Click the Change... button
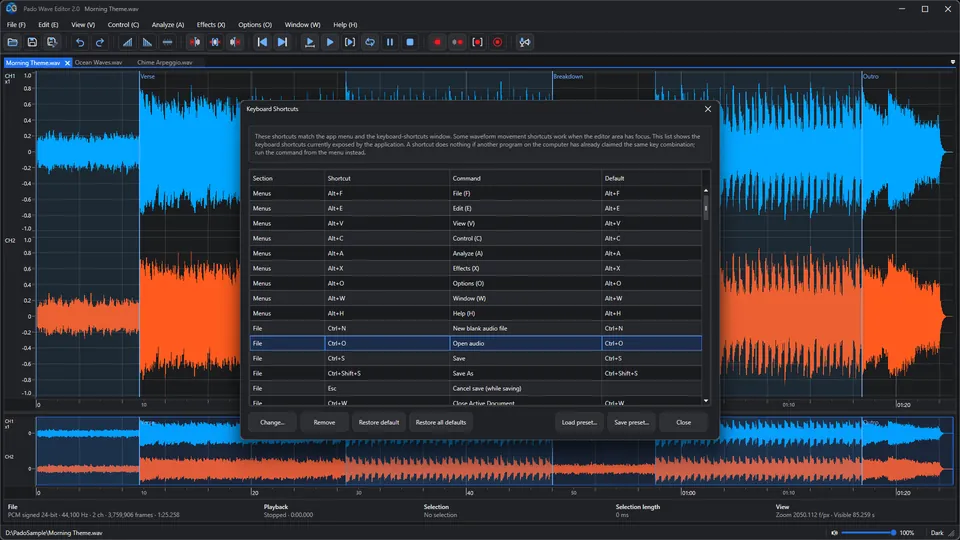The height and width of the screenshot is (540, 960). pos(272,422)
